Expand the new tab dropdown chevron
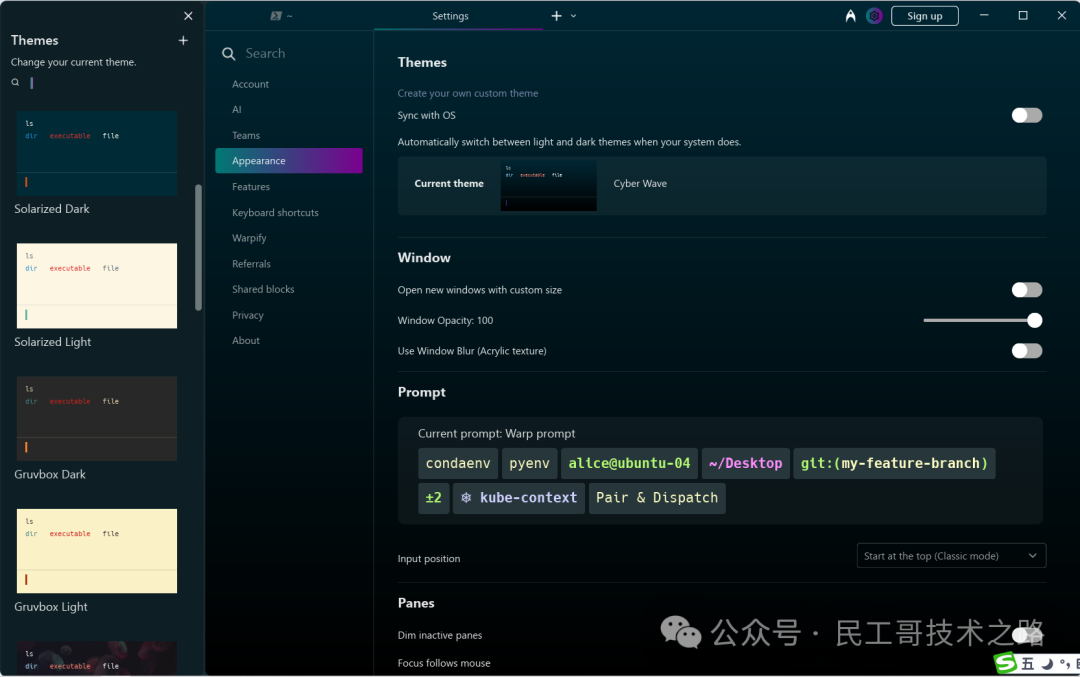 [x=574, y=16]
